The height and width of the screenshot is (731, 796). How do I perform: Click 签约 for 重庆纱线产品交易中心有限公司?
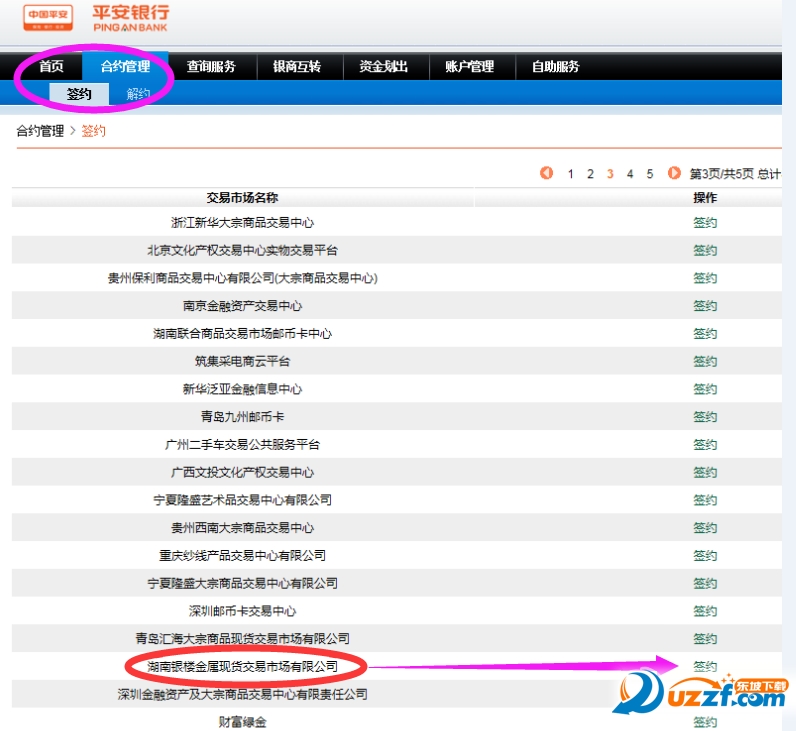coord(705,555)
